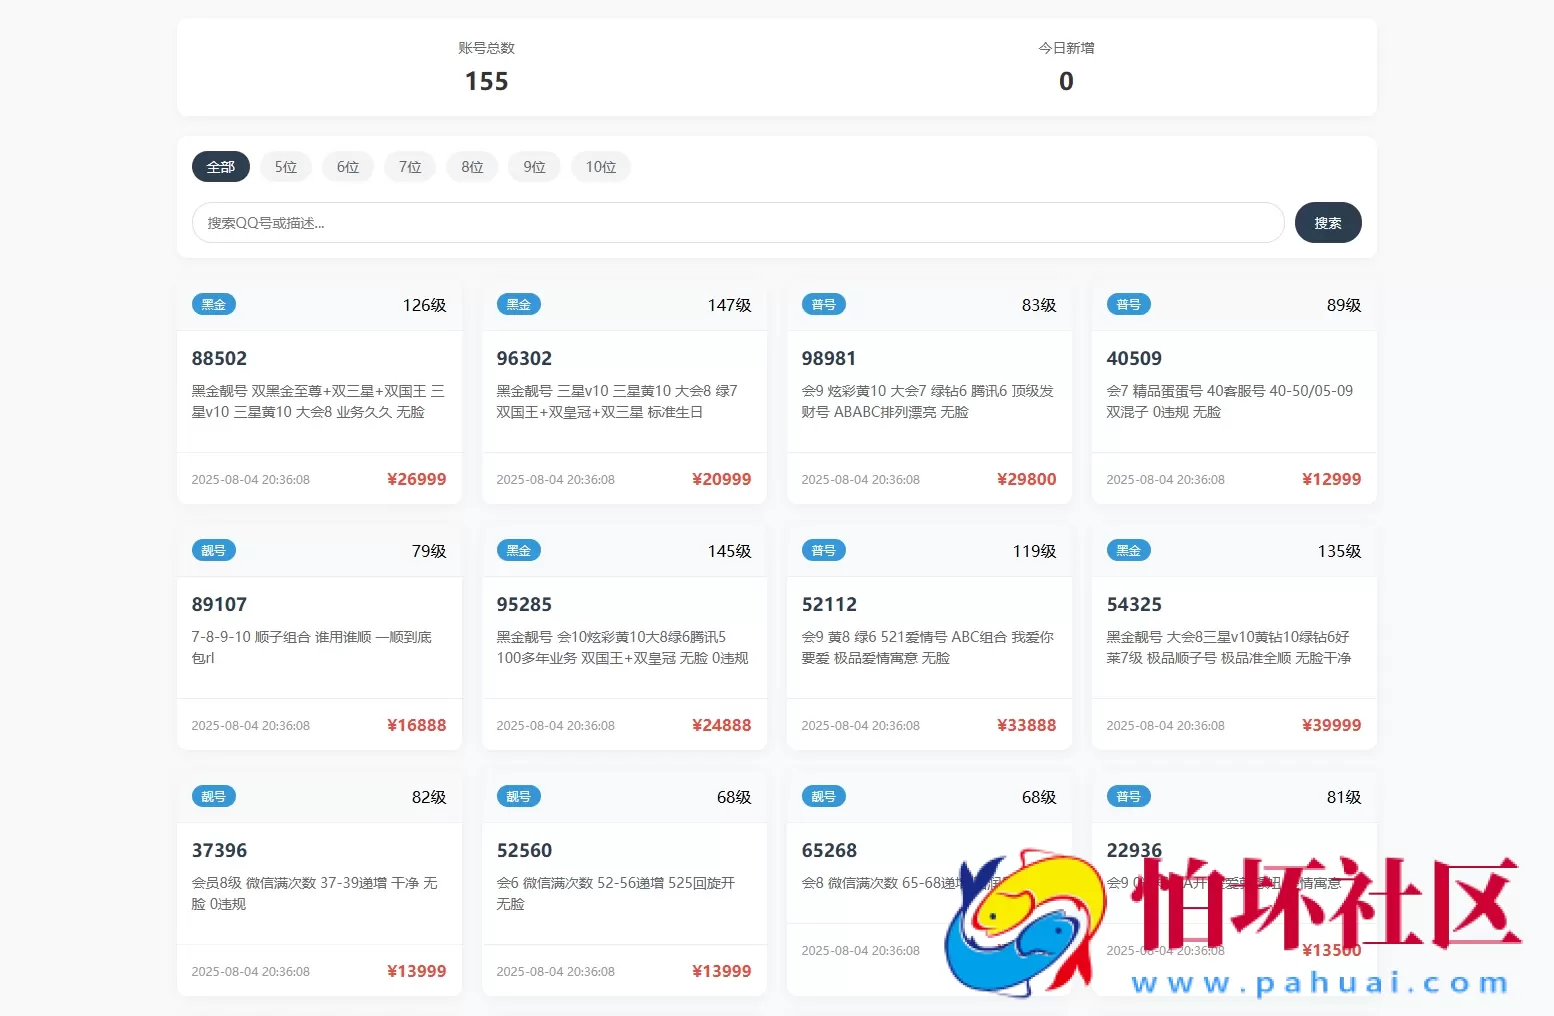Show only 7位 accounts
Image resolution: width=1554 pixels, height=1016 pixels.
click(410, 167)
